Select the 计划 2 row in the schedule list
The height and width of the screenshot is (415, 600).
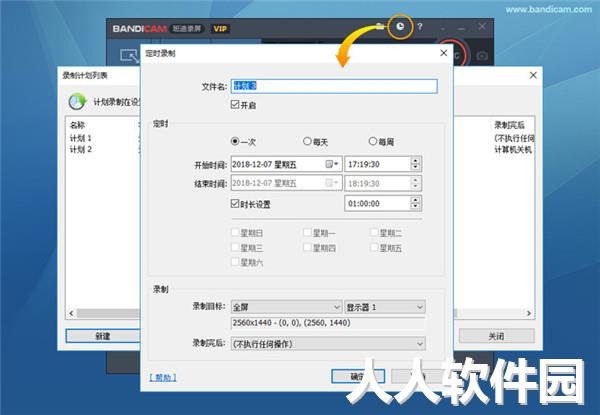[80, 149]
